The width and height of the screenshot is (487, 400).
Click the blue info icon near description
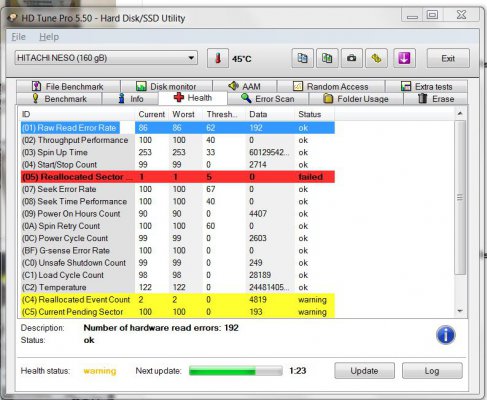(445, 335)
